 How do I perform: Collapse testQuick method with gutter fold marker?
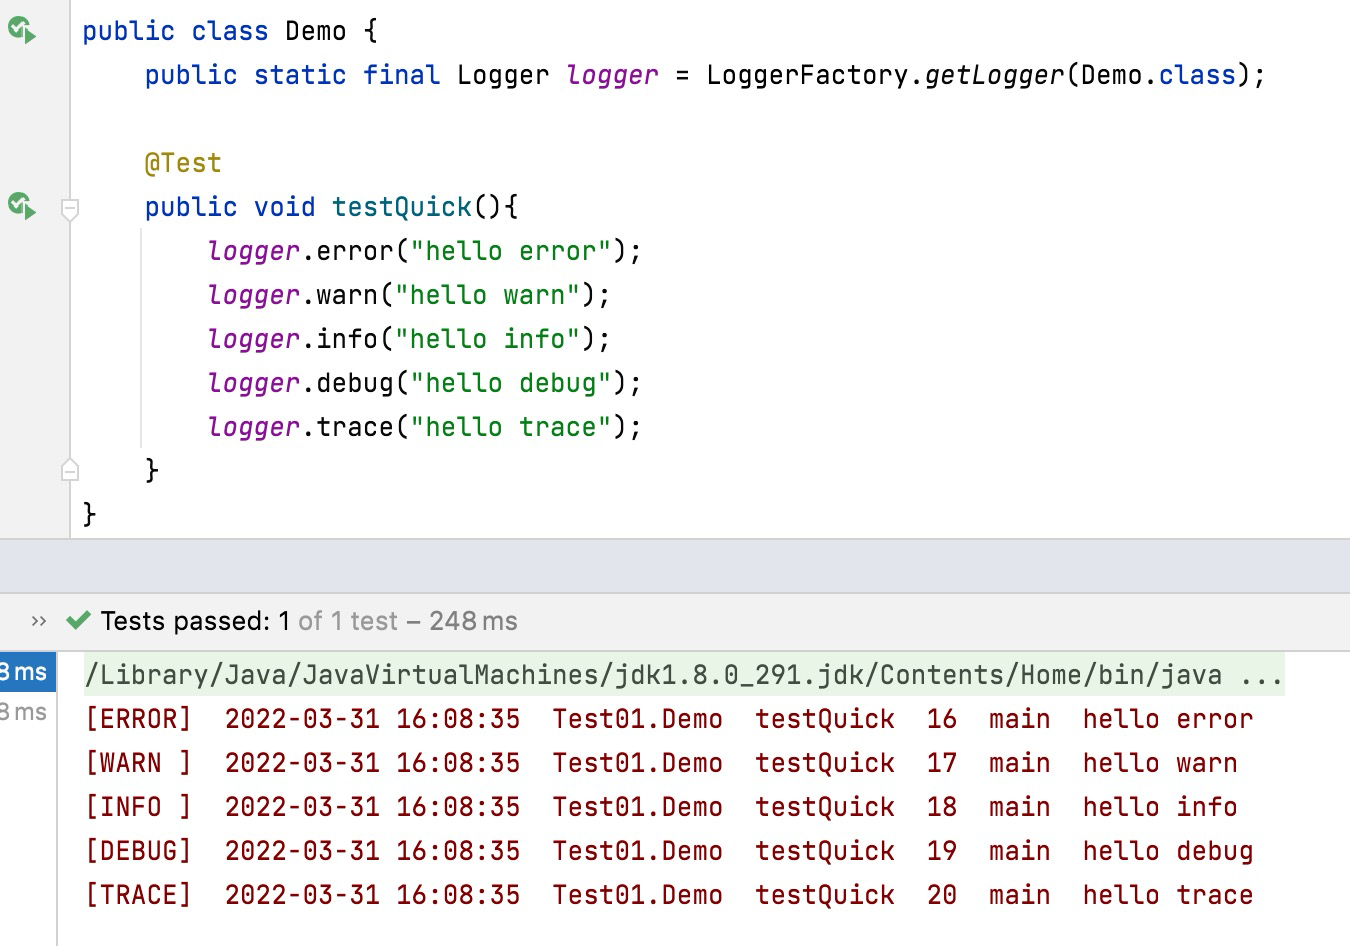coord(70,210)
